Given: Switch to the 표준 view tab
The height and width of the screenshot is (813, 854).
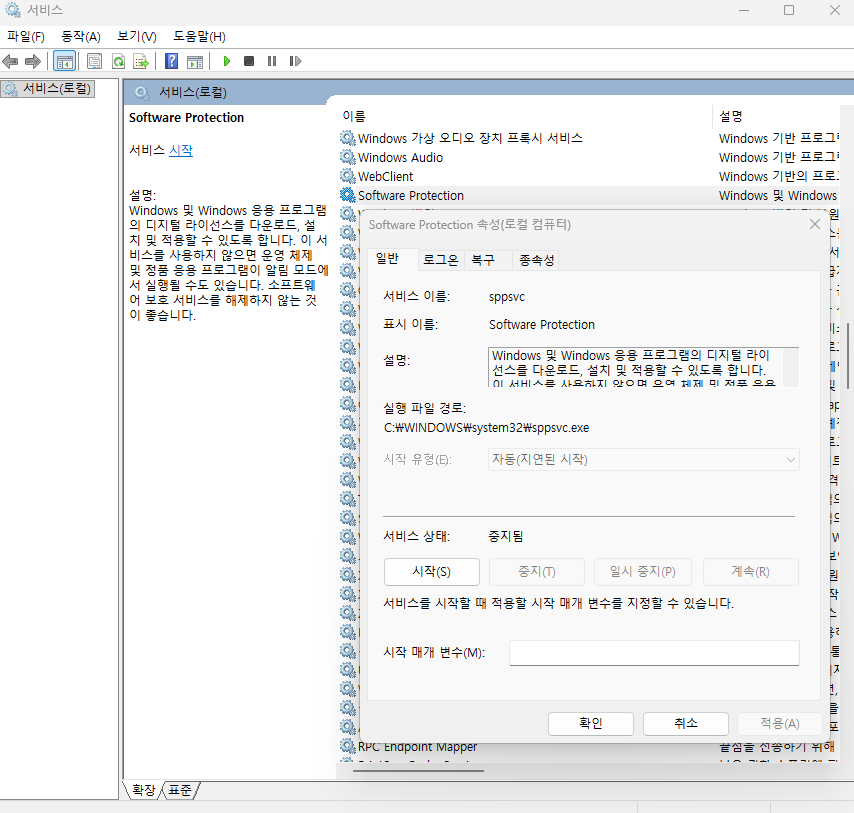Looking at the screenshot, I should [x=180, y=790].
